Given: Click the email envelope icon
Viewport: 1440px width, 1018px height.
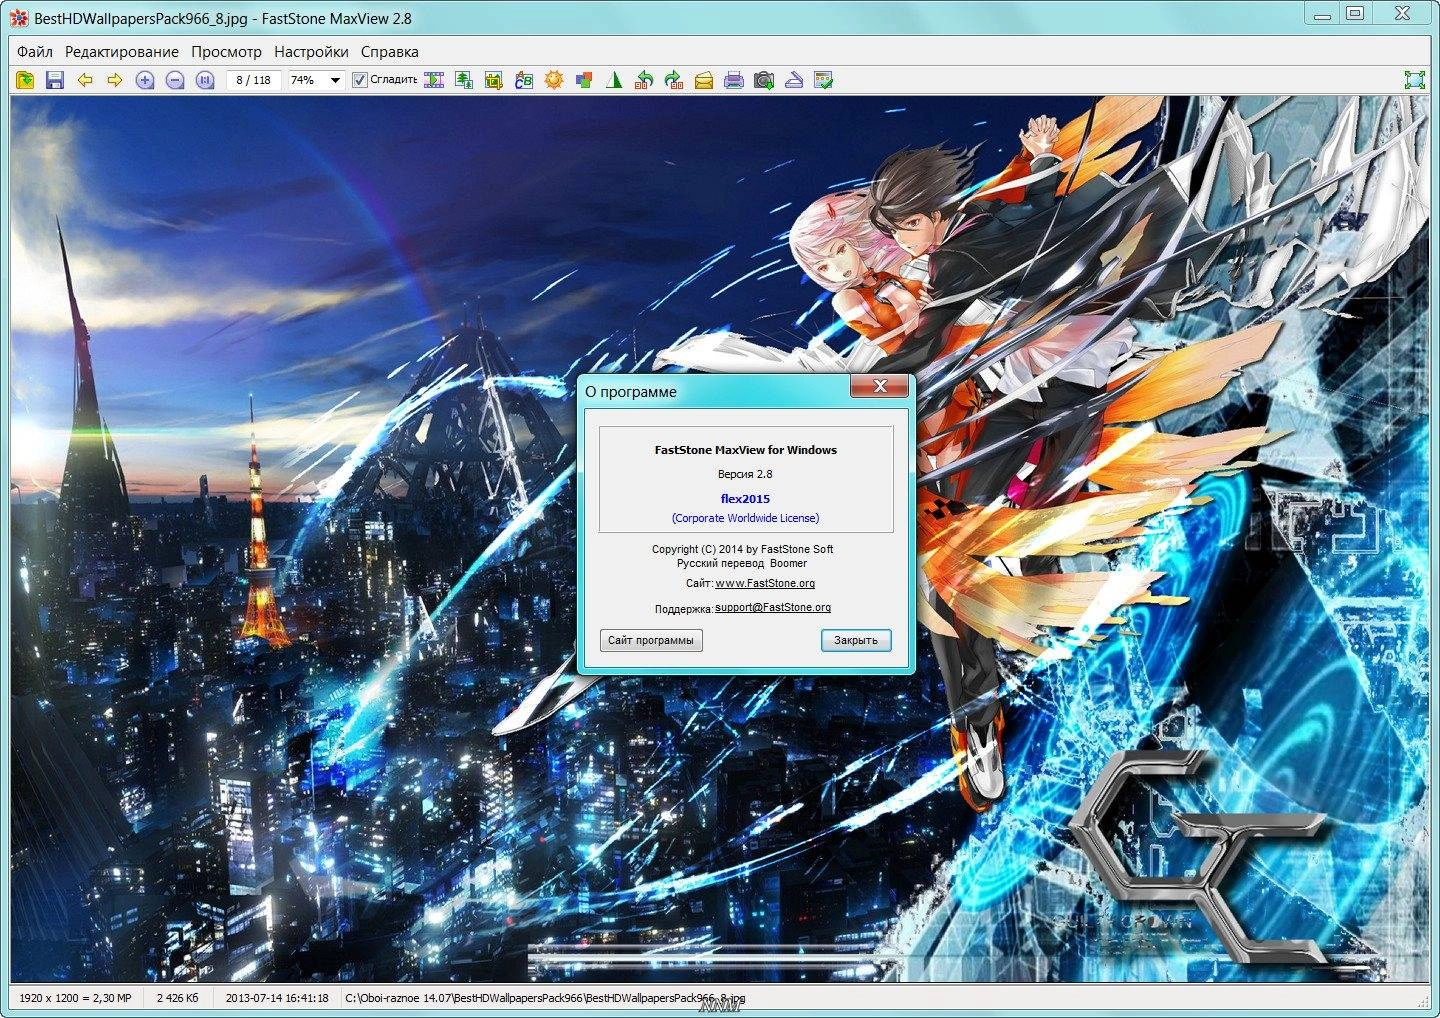Looking at the screenshot, I should tap(704, 80).
